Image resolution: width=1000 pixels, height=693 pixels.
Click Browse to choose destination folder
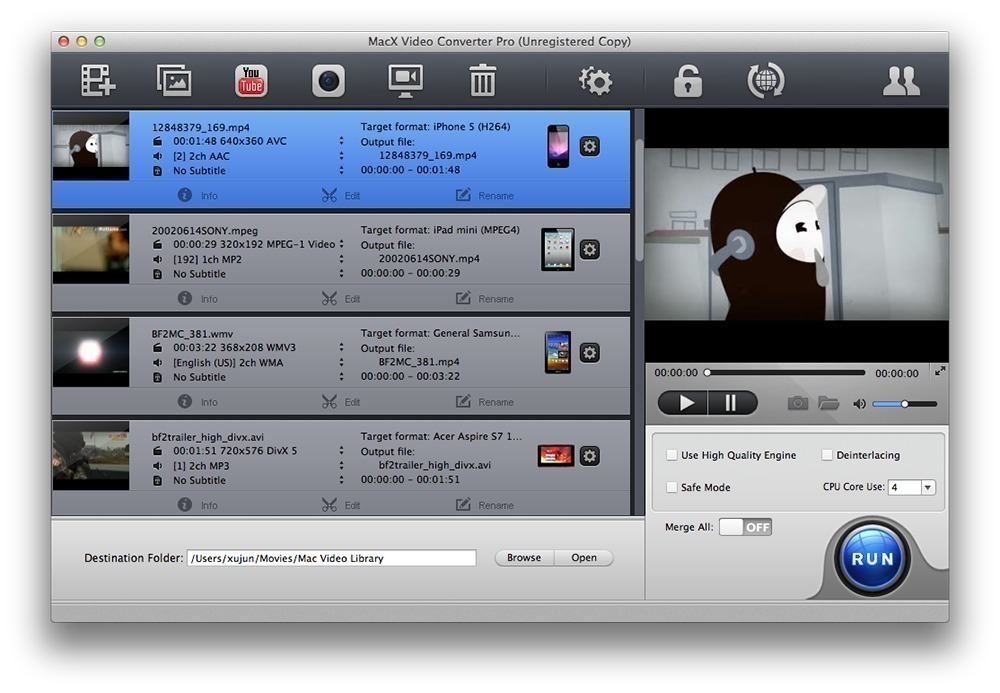pyautogui.click(x=523, y=558)
